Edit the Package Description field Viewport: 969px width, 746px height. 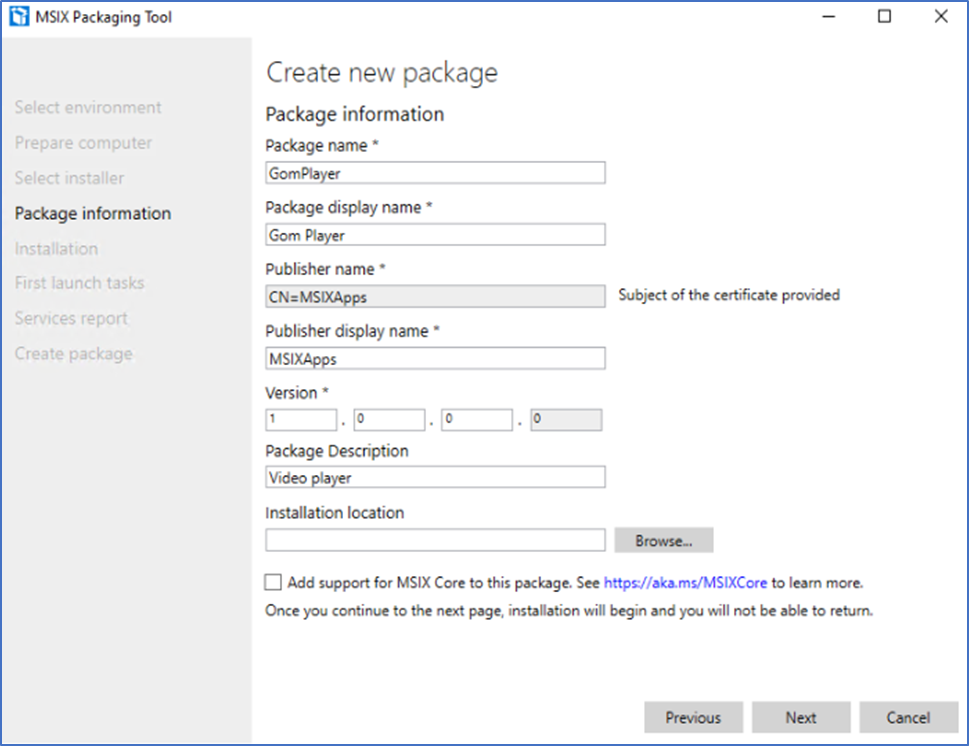click(435, 477)
